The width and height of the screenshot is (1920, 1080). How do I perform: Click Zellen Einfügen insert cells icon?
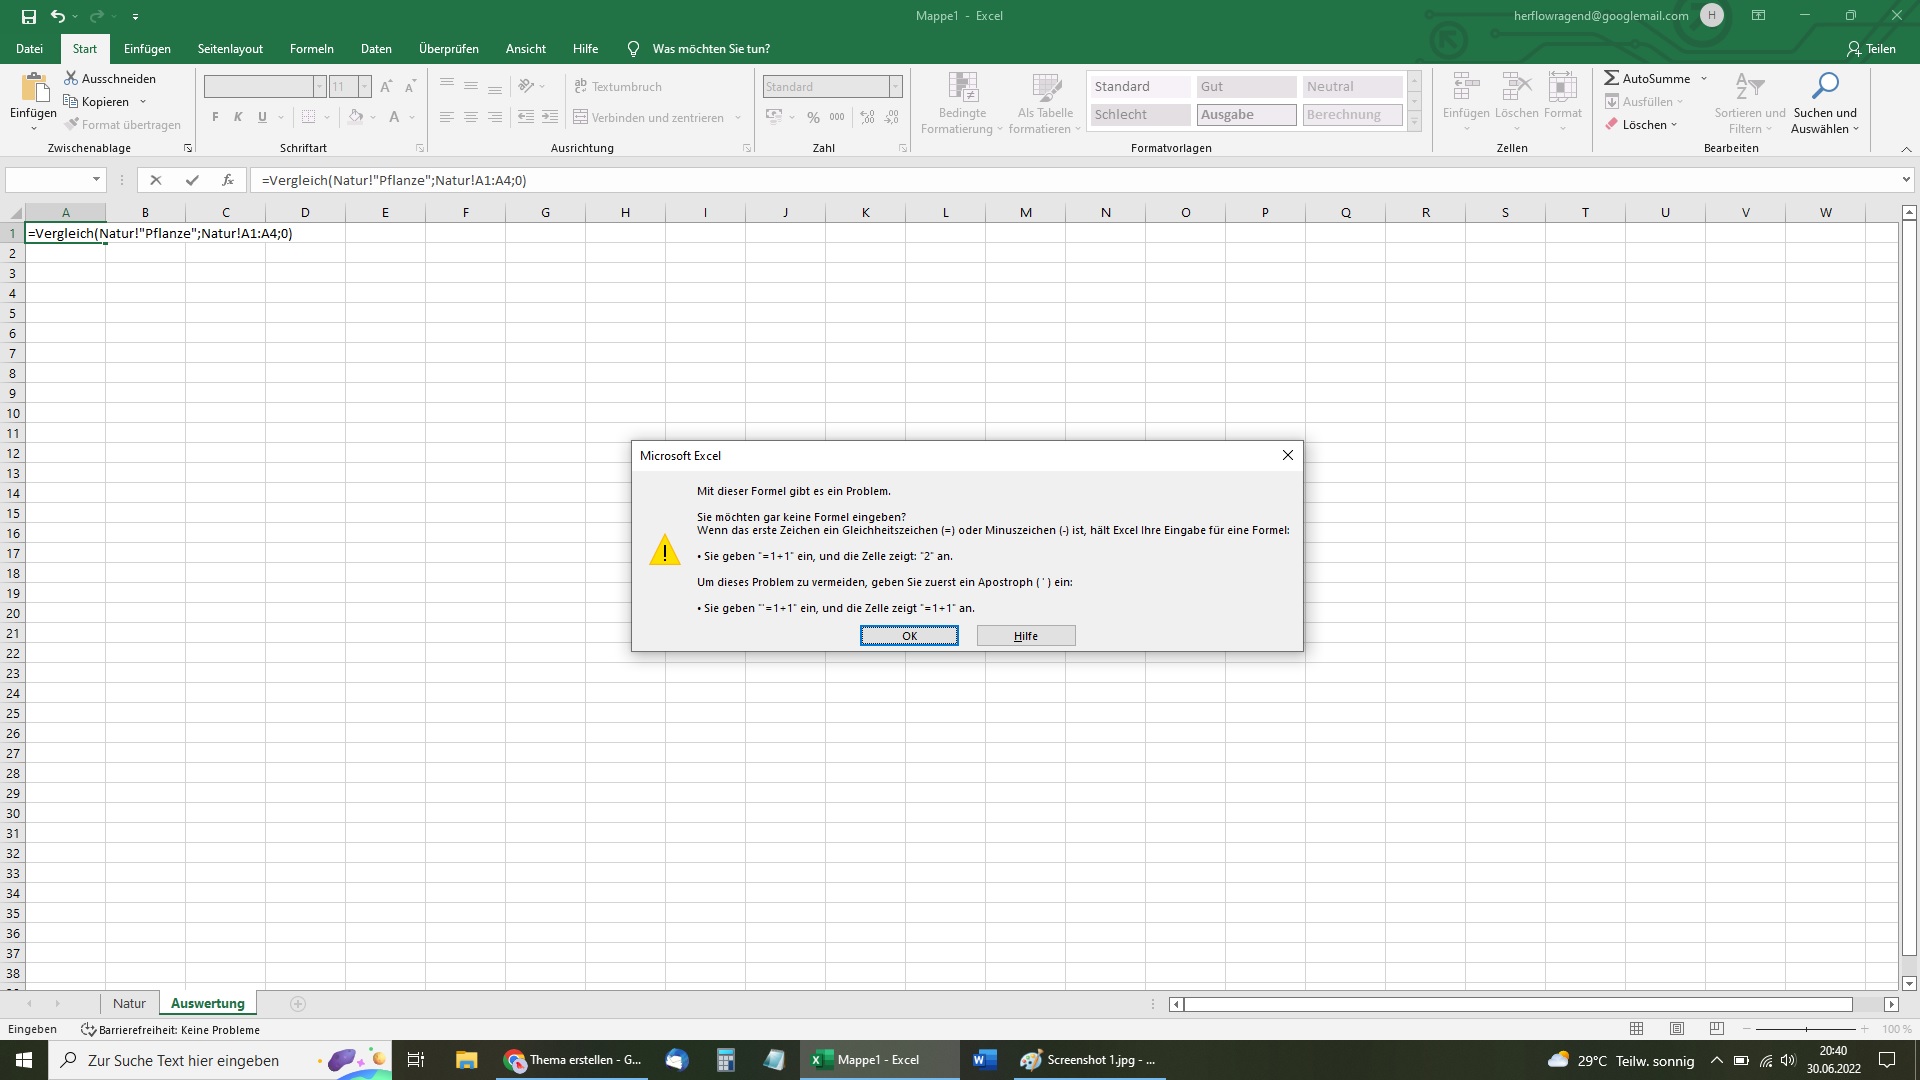[x=1466, y=87]
